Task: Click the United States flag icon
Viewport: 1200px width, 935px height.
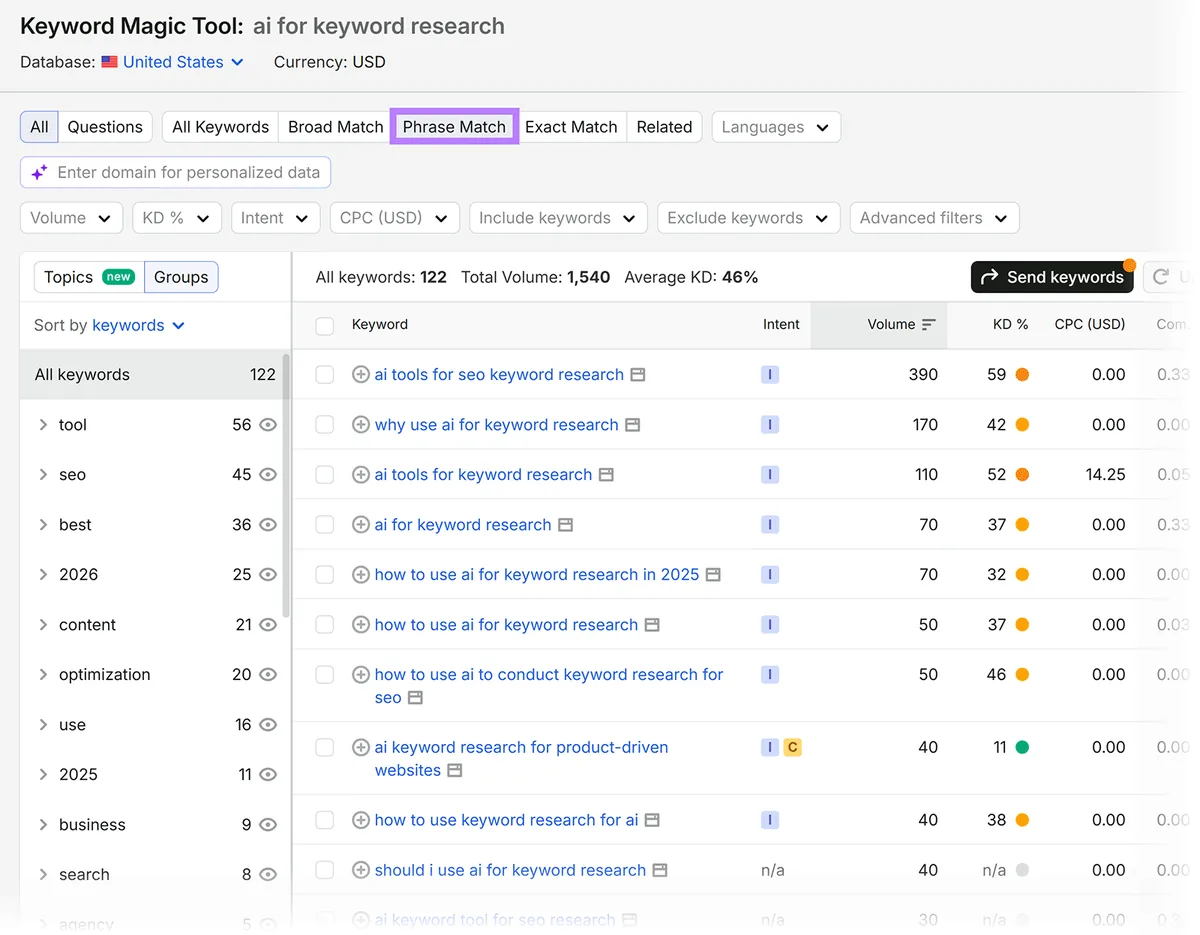Action: (110, 62)
